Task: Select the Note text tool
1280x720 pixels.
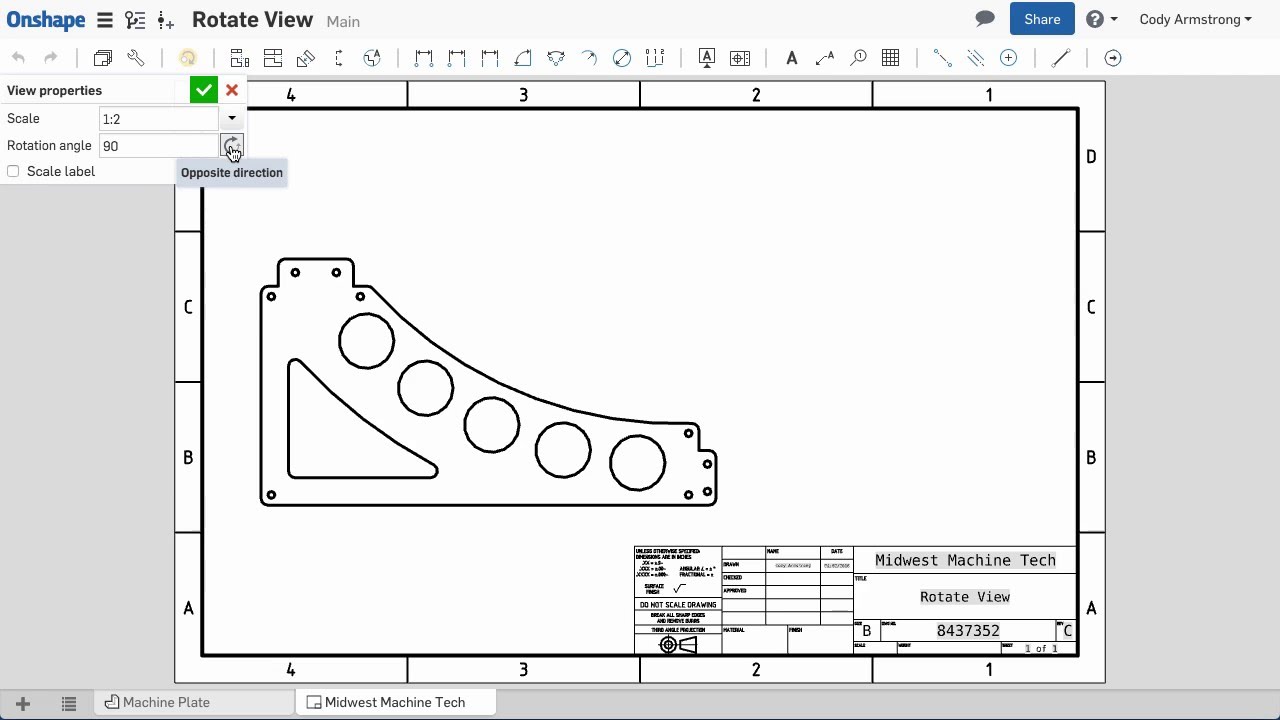Action: (x=791, y=58)
